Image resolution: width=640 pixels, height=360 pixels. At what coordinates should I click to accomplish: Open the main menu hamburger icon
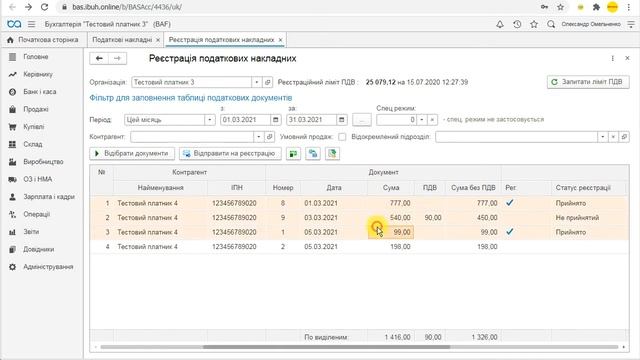(31, 24)
